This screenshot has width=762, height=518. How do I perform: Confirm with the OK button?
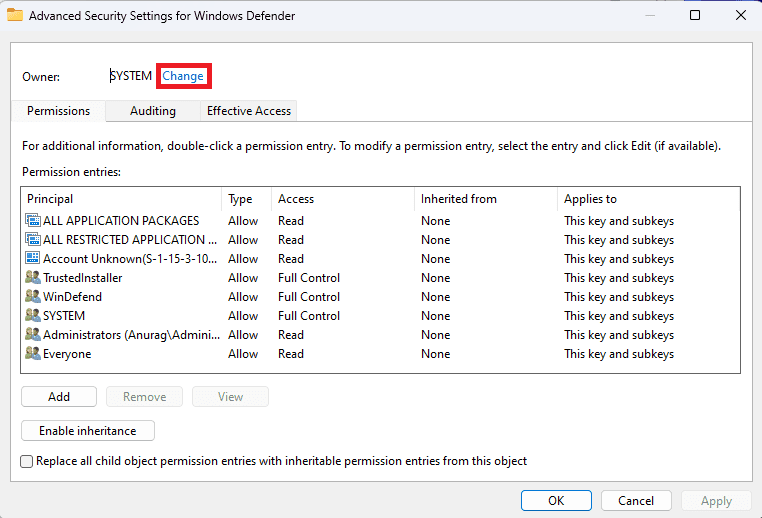(x=556, y=501)
